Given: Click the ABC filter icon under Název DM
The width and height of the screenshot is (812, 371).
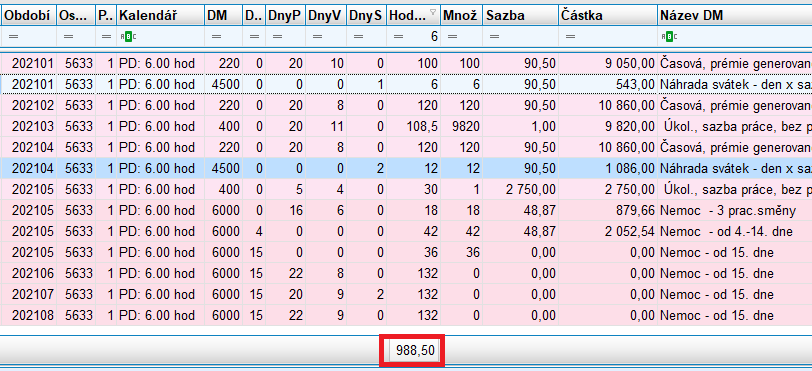Looking at the screenshot, I should tap(667, 37).
